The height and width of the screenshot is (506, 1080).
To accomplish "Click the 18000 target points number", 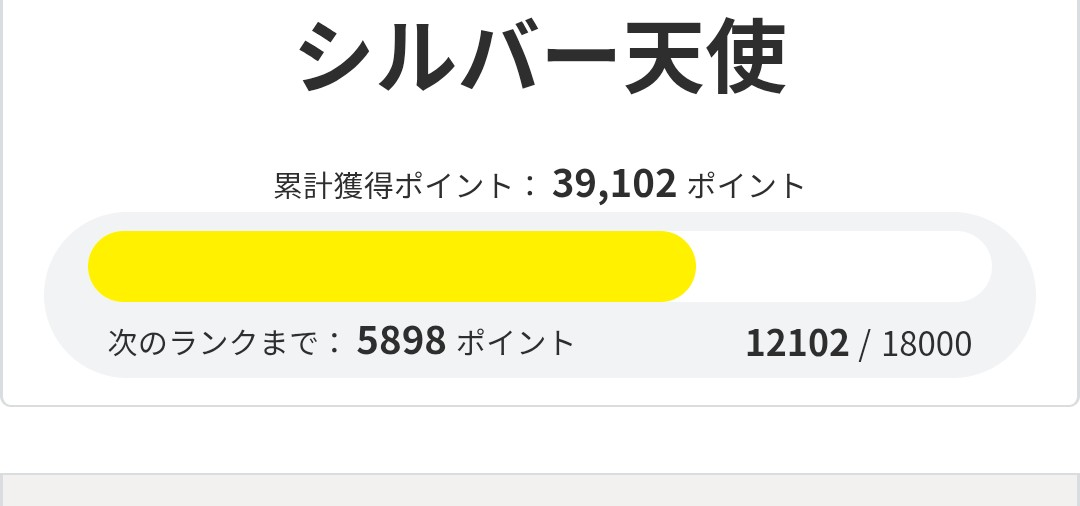I will pyautogui.click(x=926, y=344).
